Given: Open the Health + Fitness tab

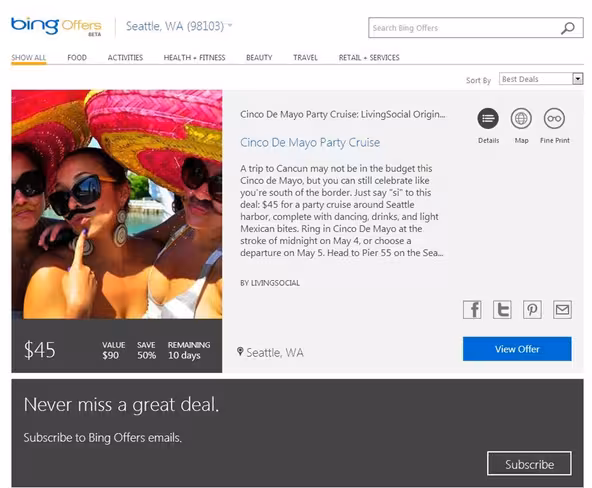Looking at the screenshot, I should click(194, 58).
